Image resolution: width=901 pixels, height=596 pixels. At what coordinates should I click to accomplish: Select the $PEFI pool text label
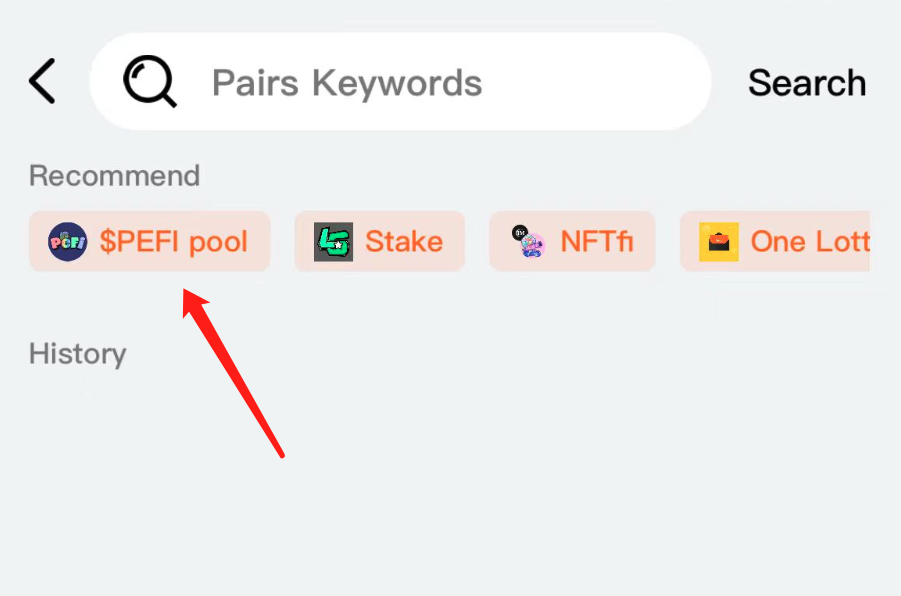(x=174, y=241)
